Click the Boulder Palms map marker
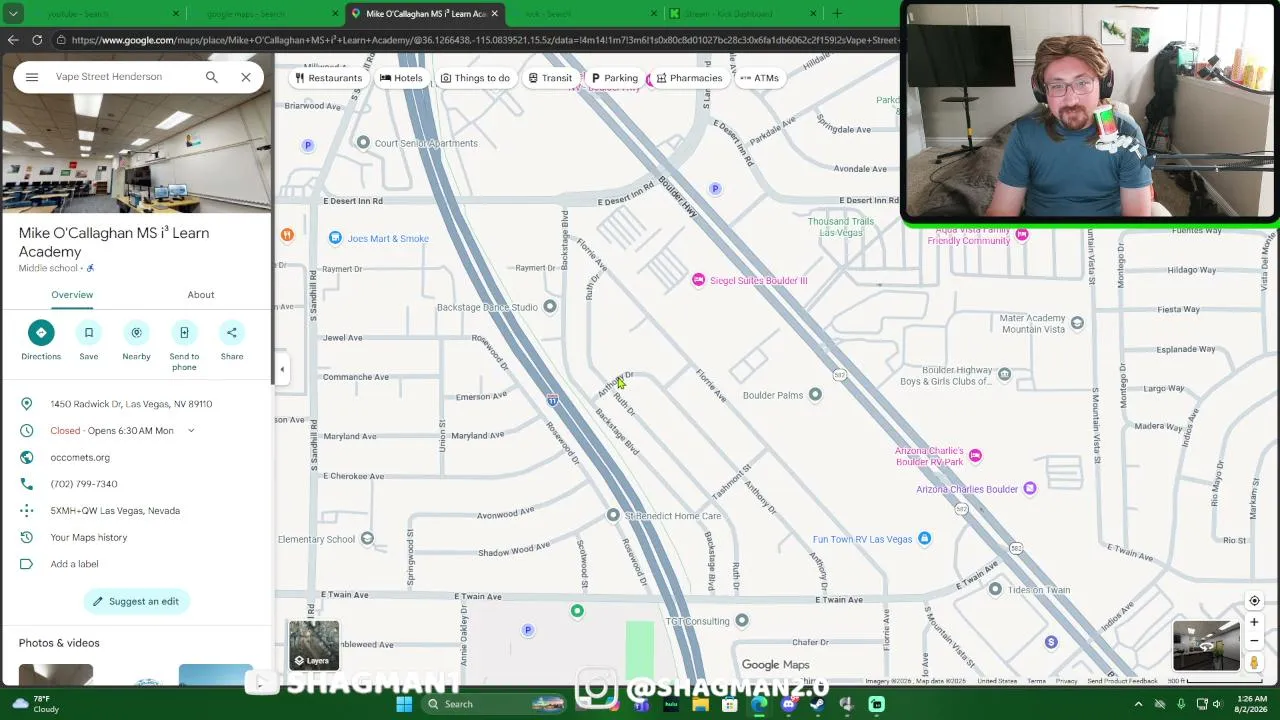This screenshot has width=1280, height=720. tap(815, 395)
